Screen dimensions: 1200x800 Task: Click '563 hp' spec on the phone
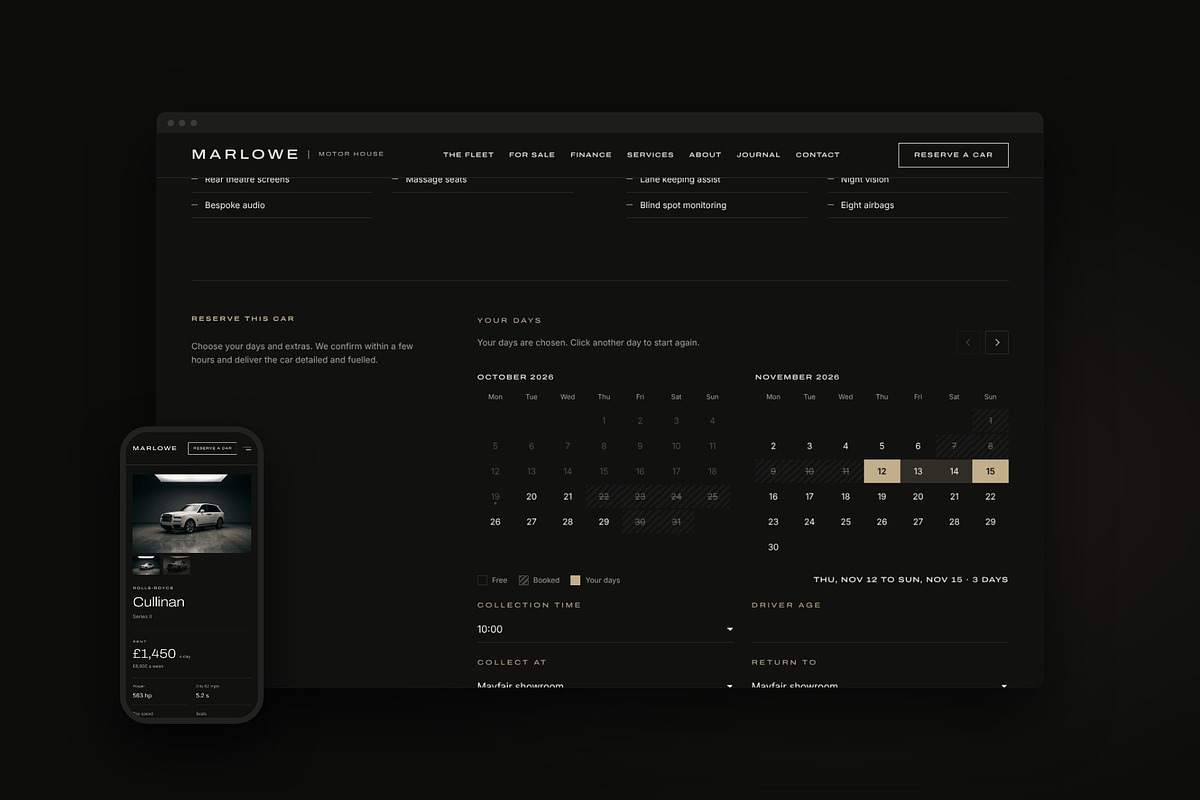point(142,695)
